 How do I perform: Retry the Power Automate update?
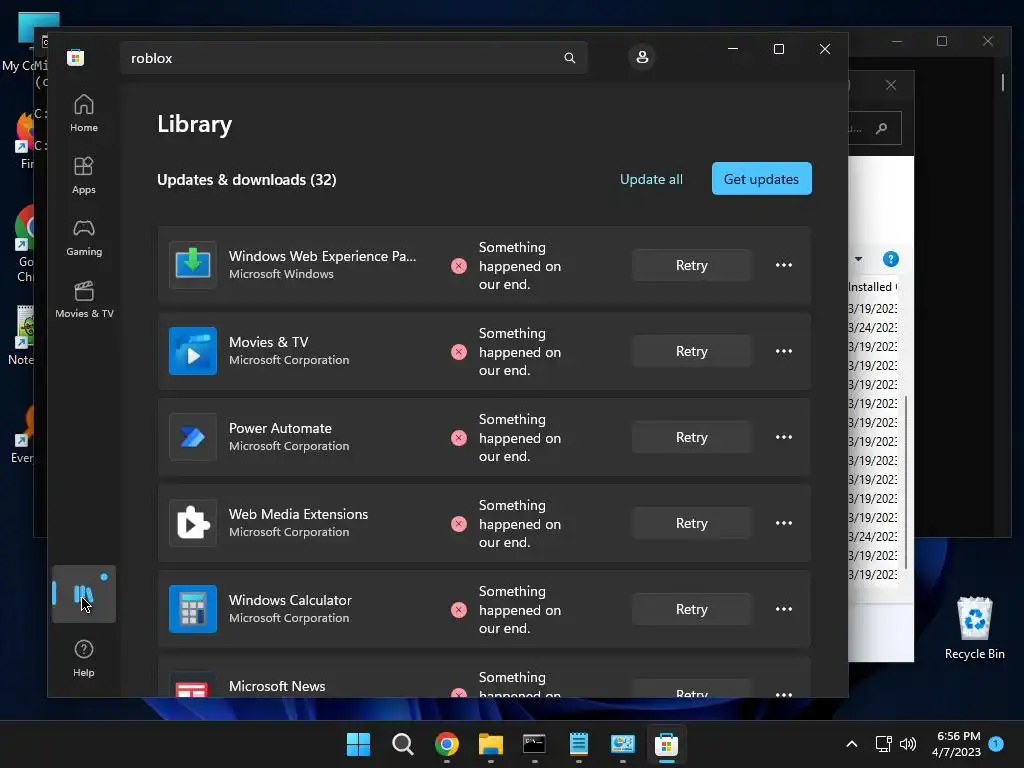click(692, 438)
